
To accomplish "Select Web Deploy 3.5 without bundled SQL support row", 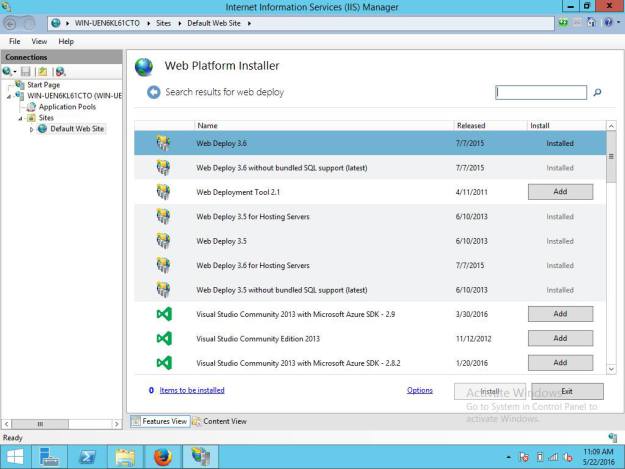I will pos(370,290).
